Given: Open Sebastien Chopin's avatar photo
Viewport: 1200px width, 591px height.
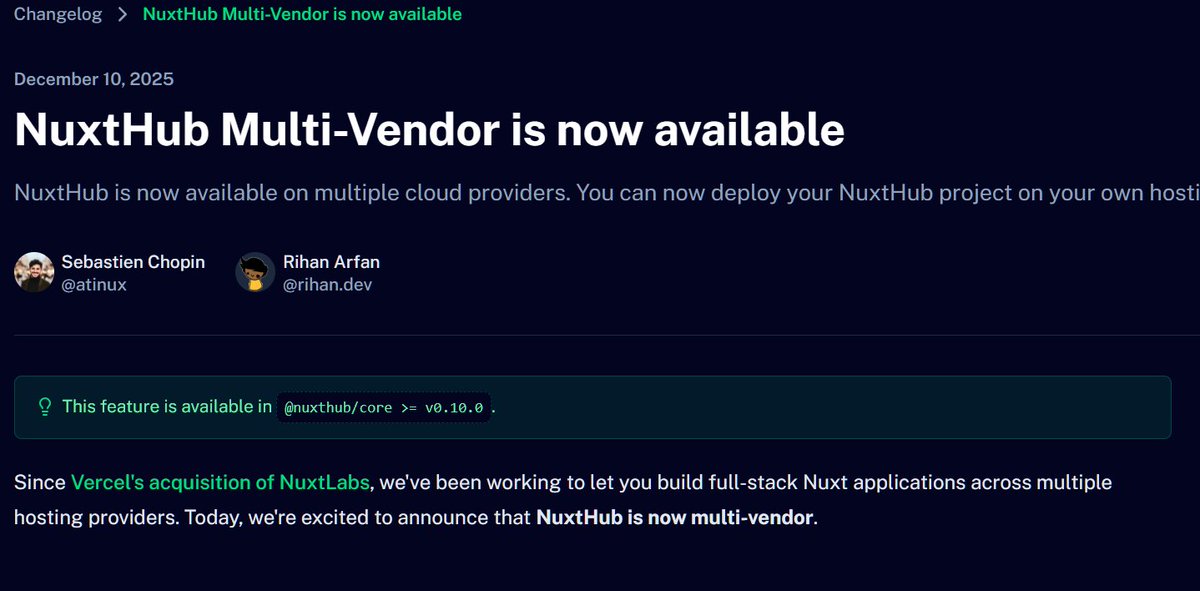Looking at the screenshot, I should (34, 272).
